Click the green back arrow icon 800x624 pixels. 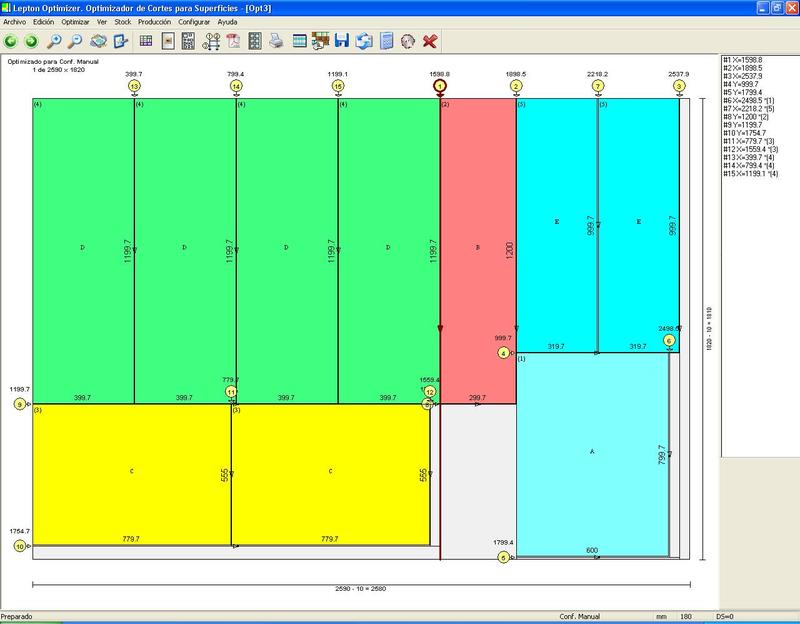12,42
